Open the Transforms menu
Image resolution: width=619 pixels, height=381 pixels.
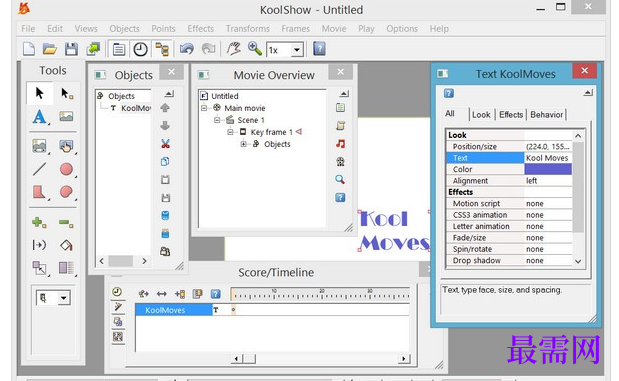click(248, 29)
